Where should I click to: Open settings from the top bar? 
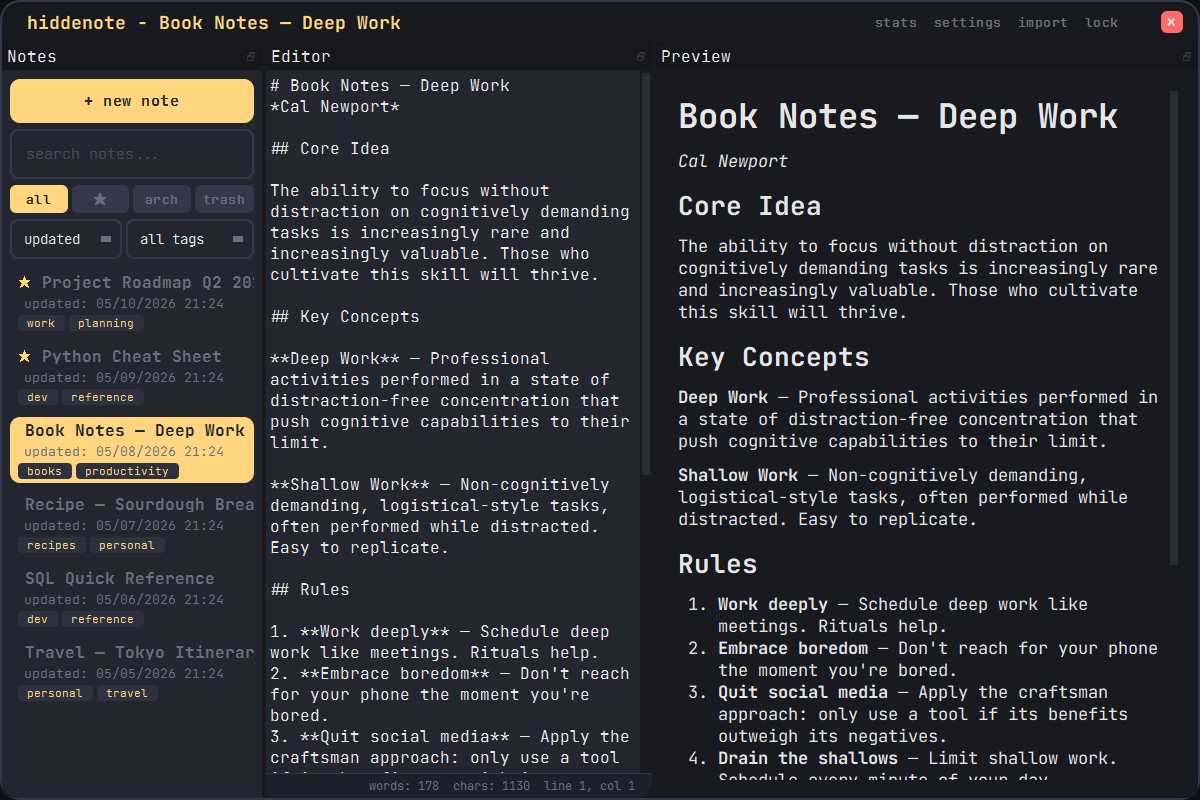tap(967, 22)
